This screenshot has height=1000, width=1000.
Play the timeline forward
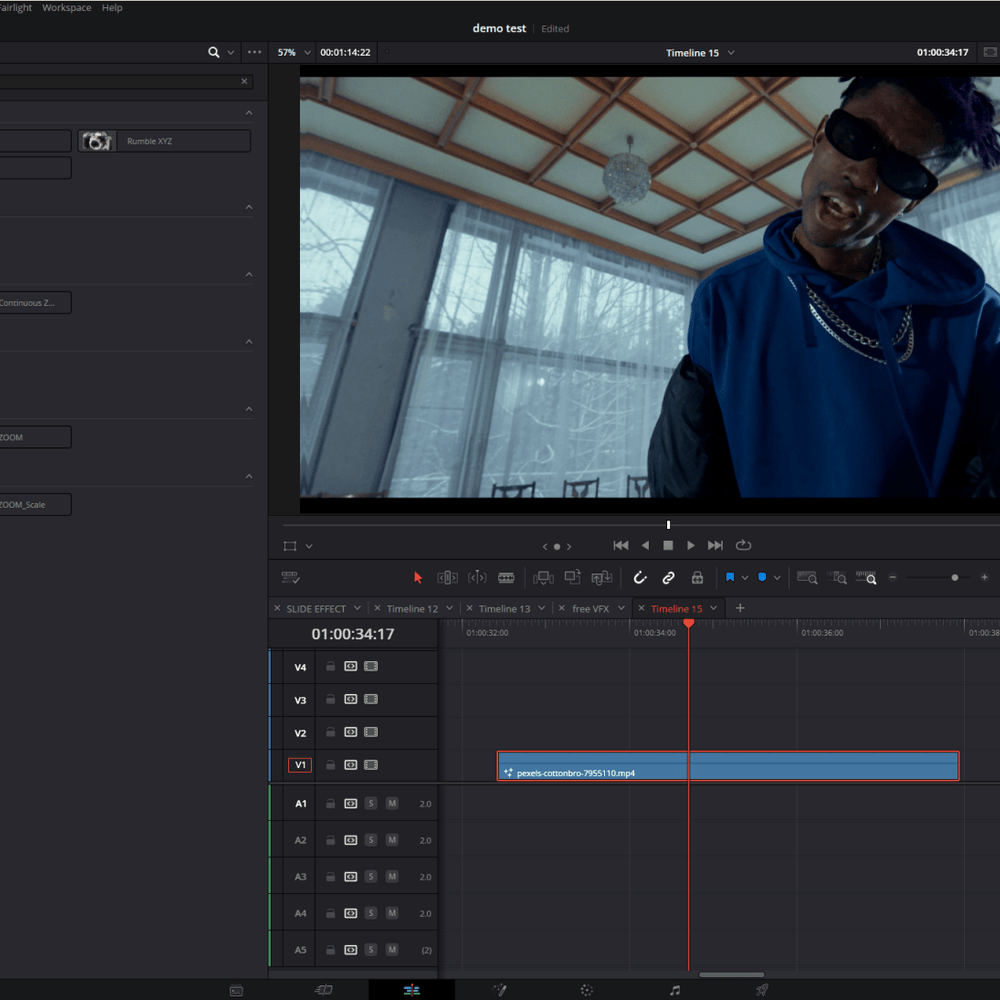tap(691, 545)
